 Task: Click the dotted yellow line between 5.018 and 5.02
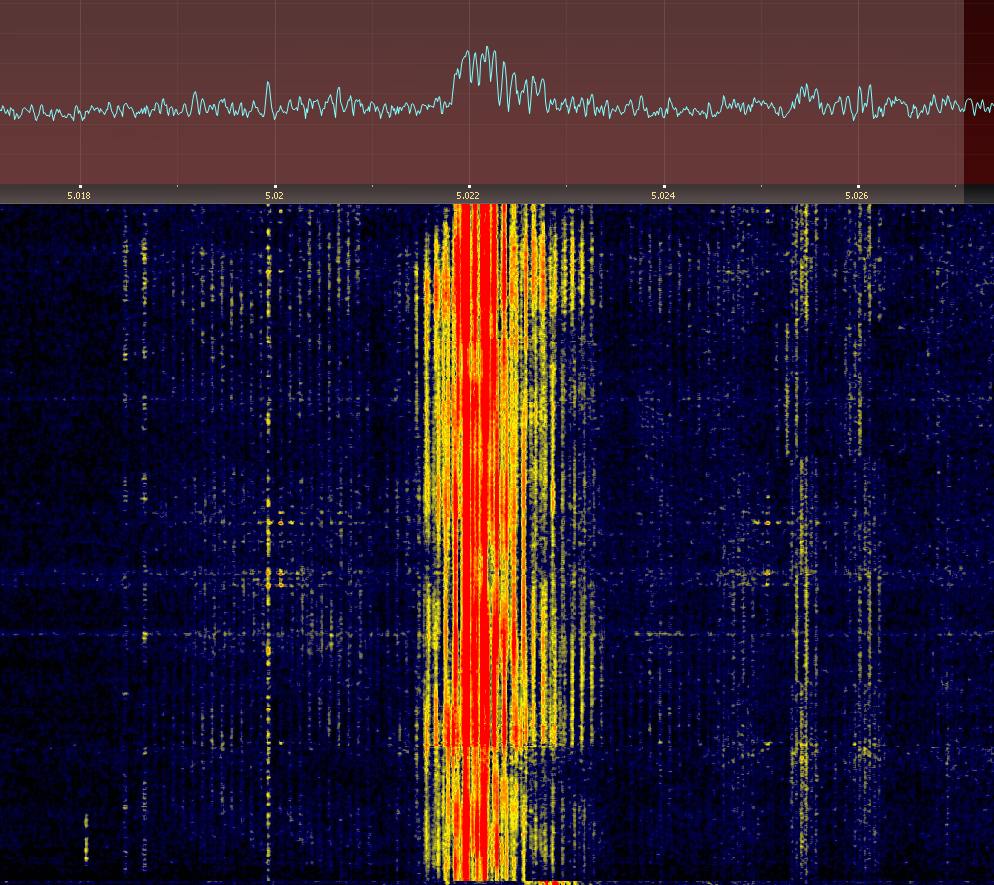point(144,400)
